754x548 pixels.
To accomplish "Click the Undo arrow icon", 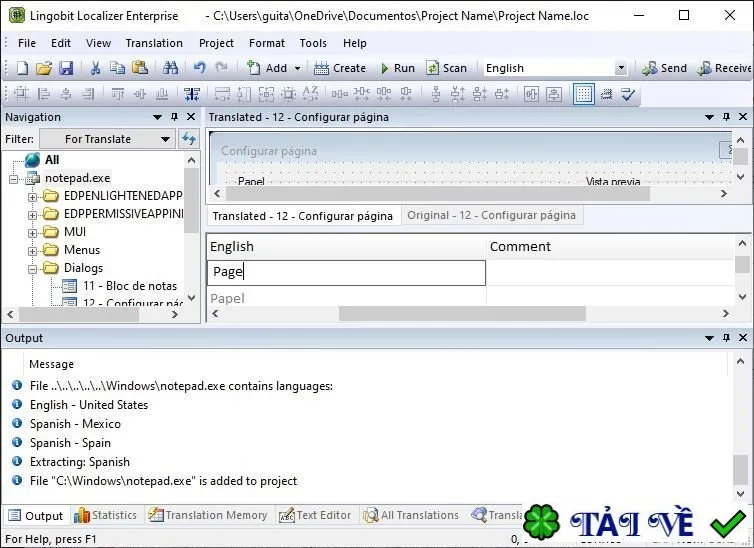I will (x=200, y=68).
